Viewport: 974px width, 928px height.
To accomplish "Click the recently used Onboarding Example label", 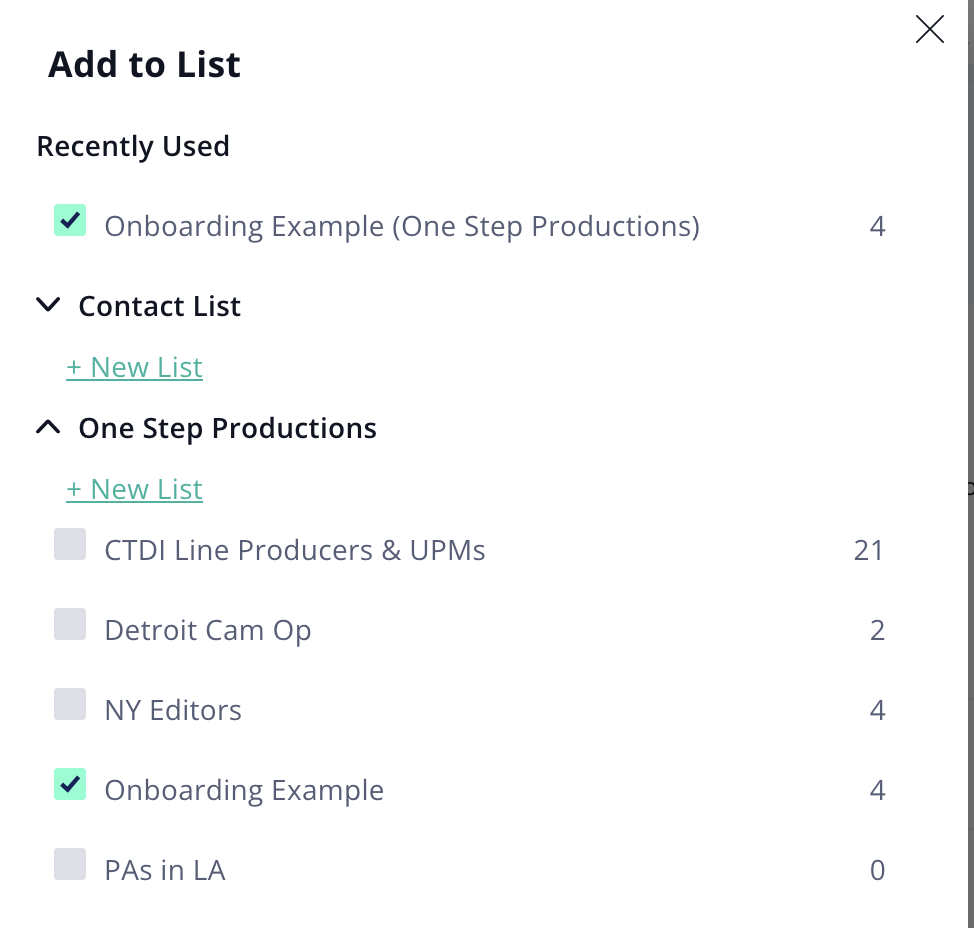I will click(402, 227).
